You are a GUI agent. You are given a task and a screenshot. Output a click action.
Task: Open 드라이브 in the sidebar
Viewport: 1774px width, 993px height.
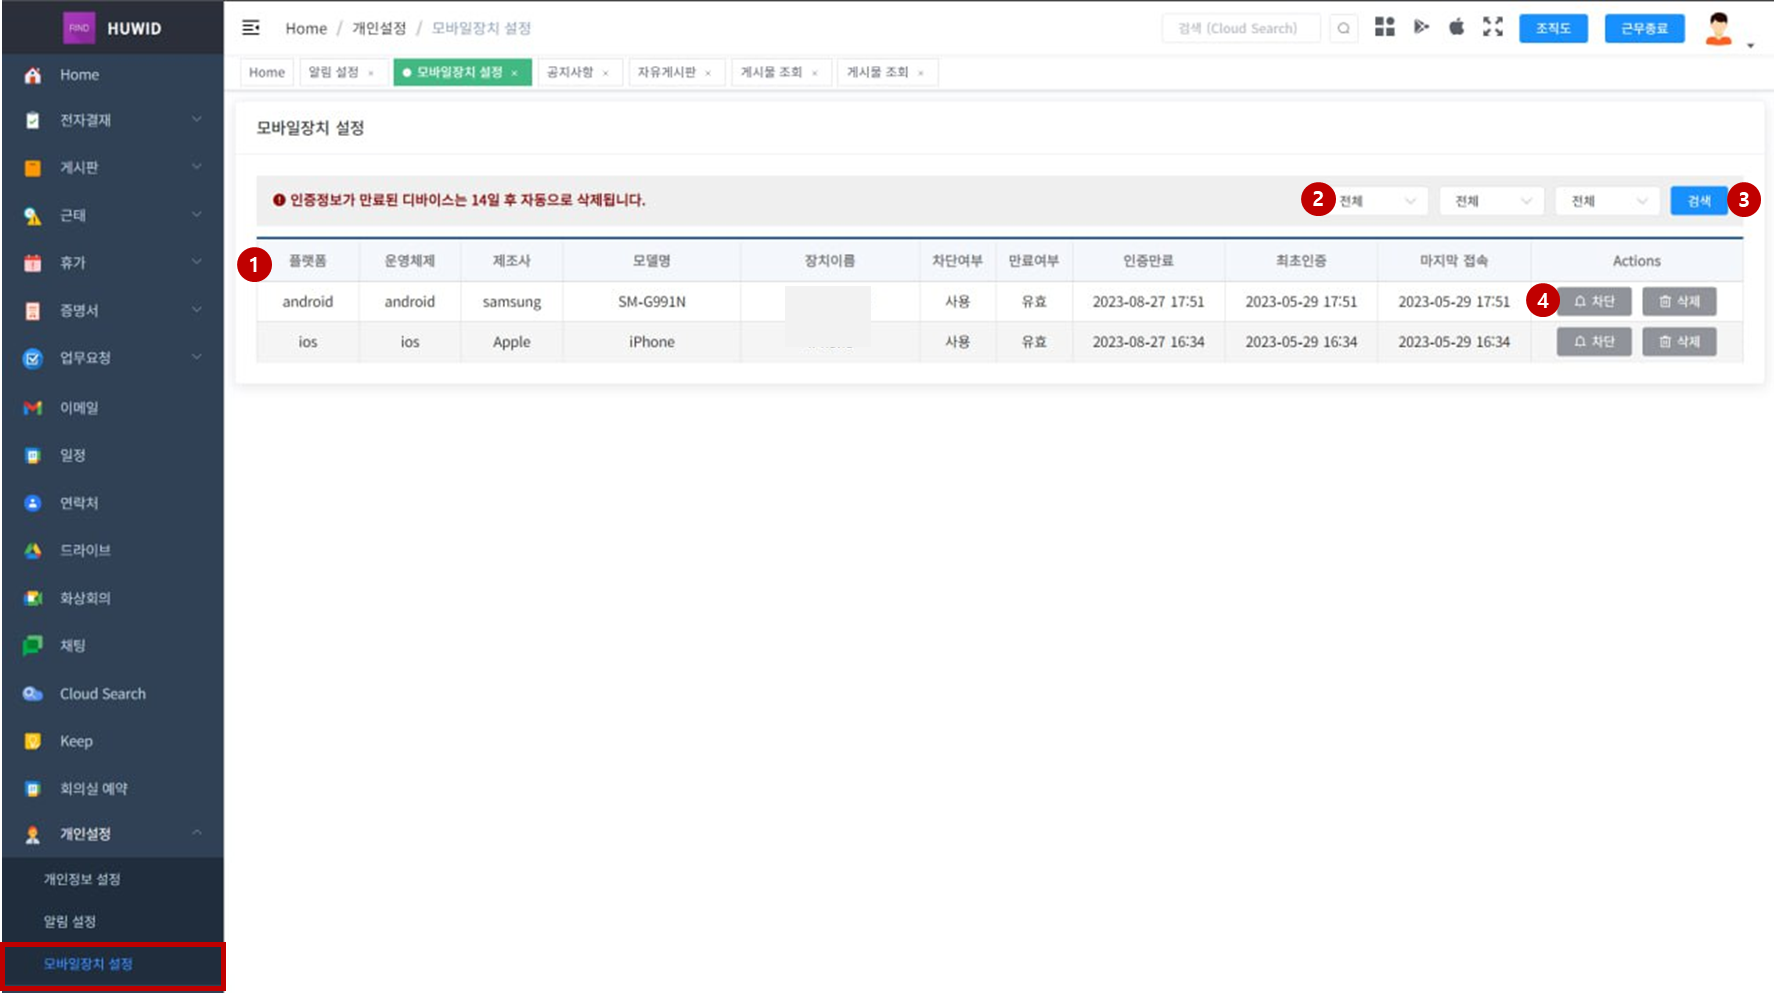click(x=85, y=550)
